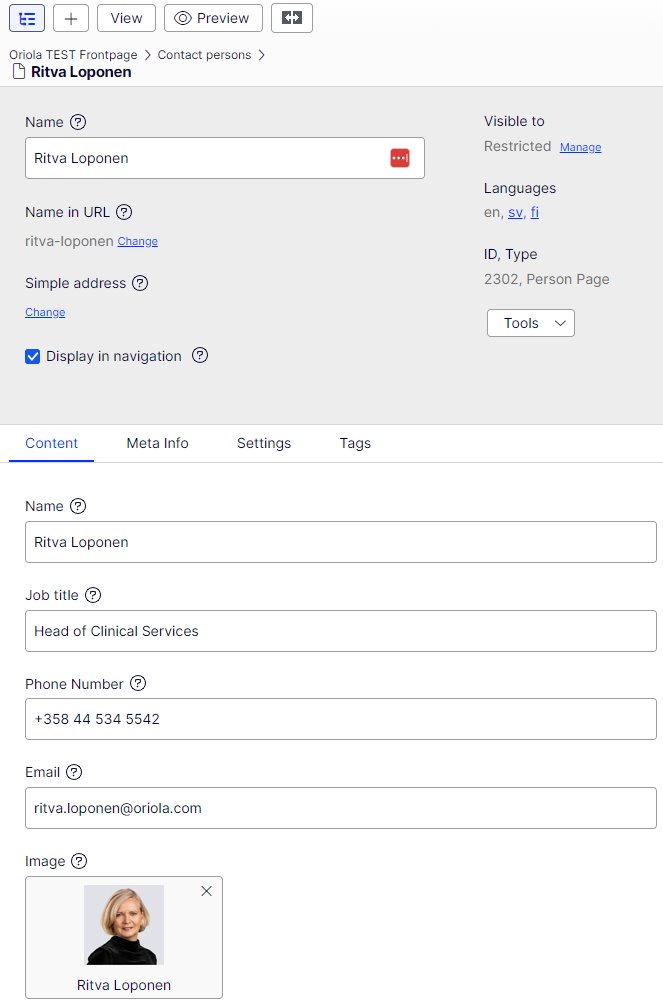Click Manage link for visibility

click(x=580, y=147)
